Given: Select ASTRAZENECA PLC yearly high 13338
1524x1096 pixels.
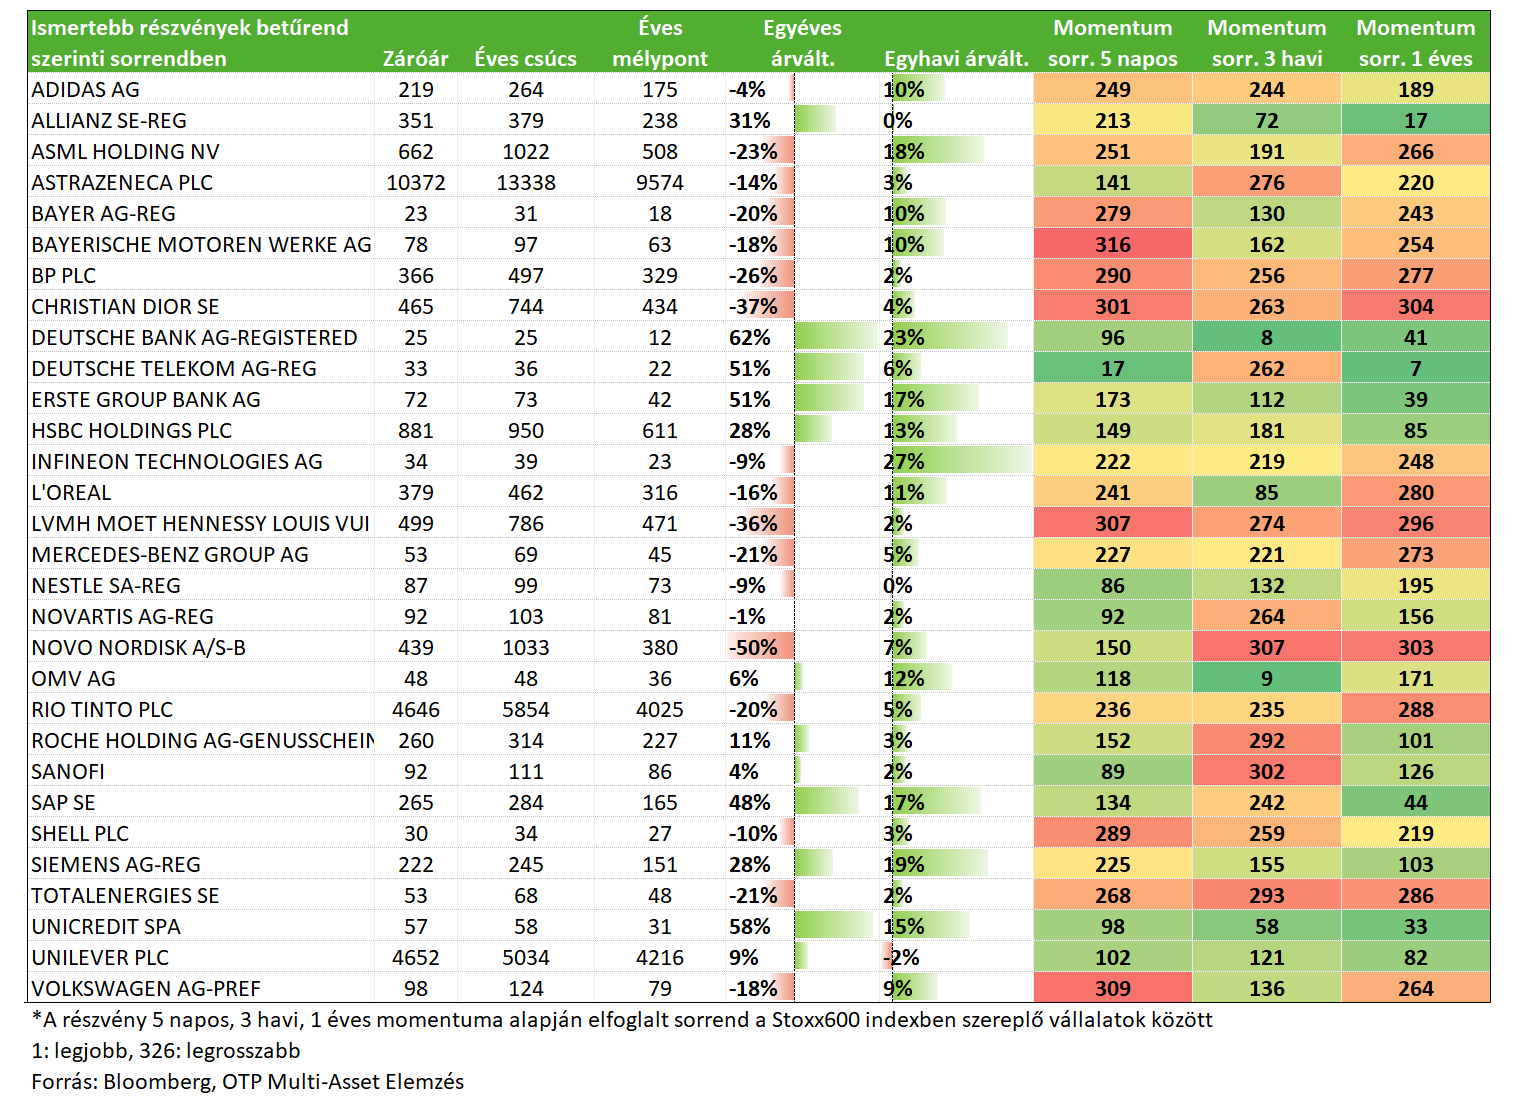Looking at the screenshot, I should (x=525, y=182).
